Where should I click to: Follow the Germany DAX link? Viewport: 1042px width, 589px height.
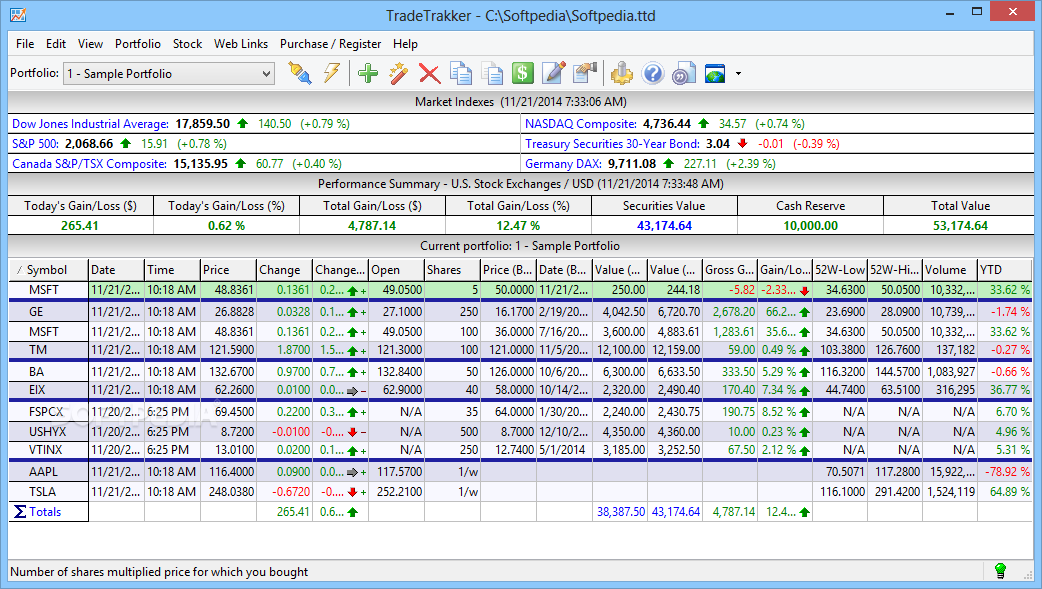[564, 164]
